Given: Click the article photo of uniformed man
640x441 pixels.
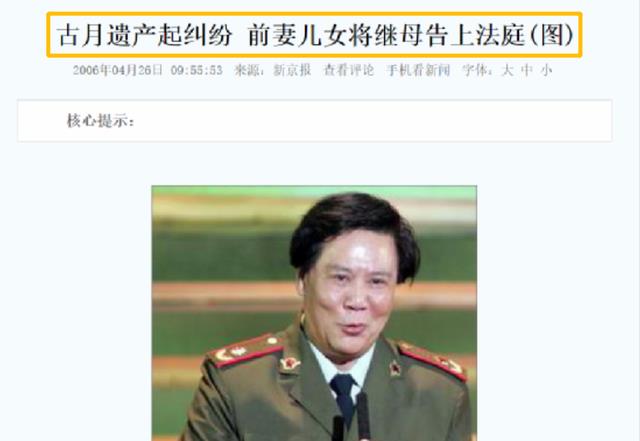Looking at the screenshot, I should [314, 313].
